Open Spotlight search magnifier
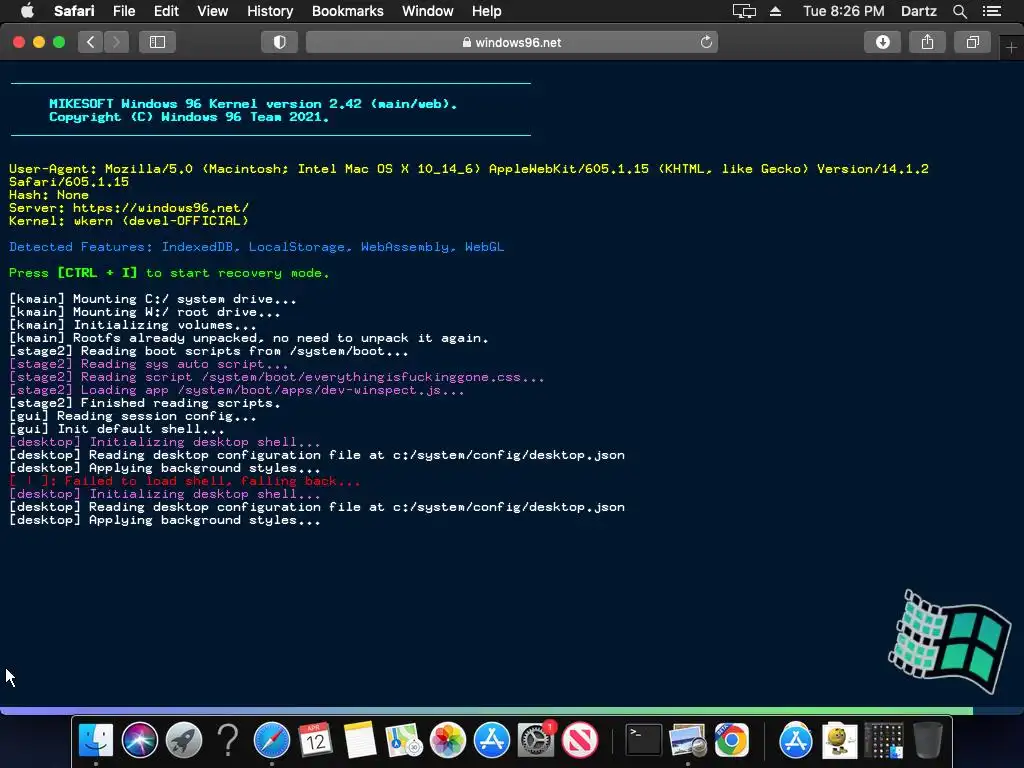Screen dimensions: 1024x768 coord(959,11)
